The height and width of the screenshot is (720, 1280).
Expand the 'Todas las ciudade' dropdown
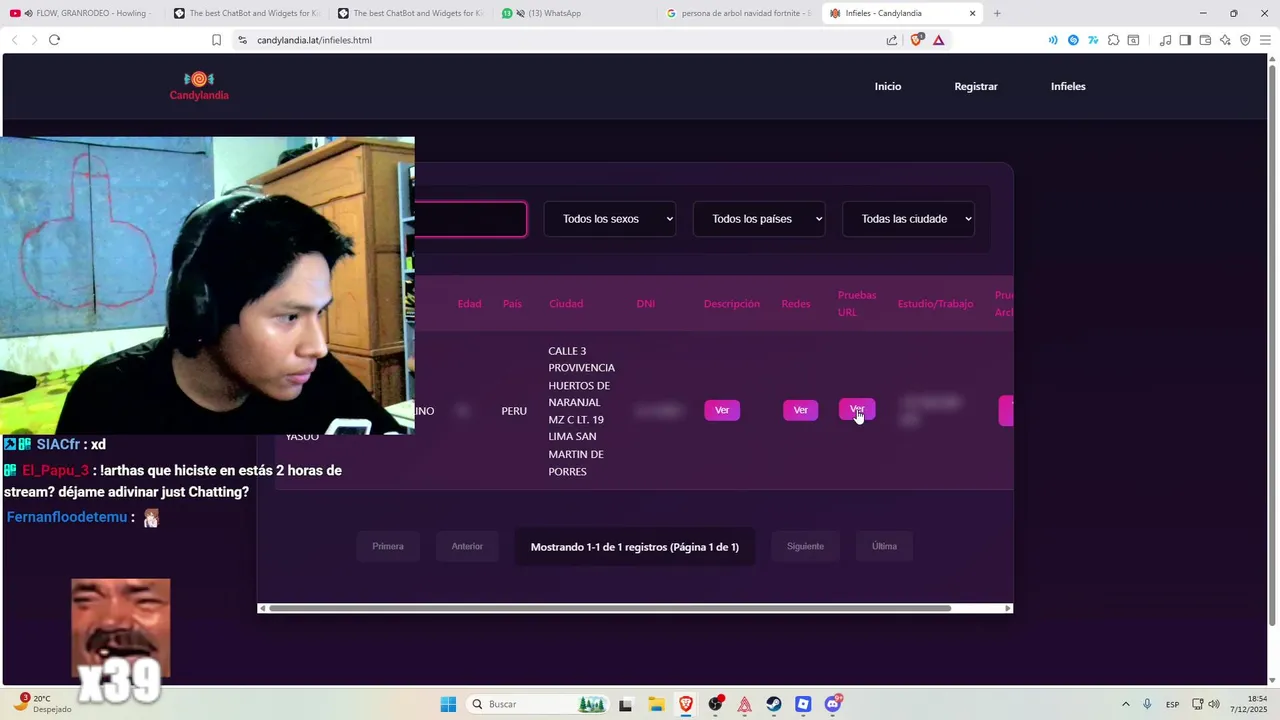(908, 219)
